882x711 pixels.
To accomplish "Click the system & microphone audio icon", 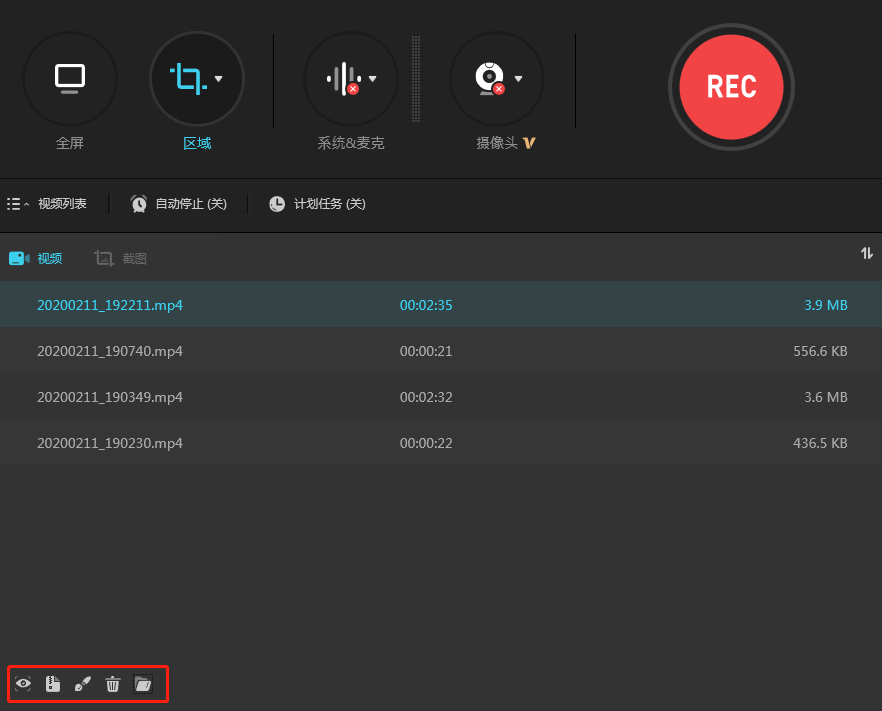I will [x=345, y=79].
